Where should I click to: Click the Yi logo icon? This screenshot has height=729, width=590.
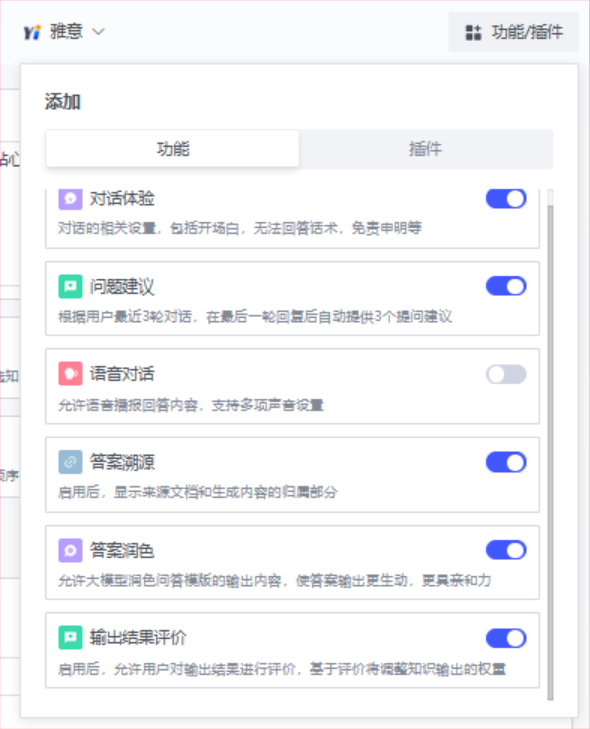click(32, 32)
